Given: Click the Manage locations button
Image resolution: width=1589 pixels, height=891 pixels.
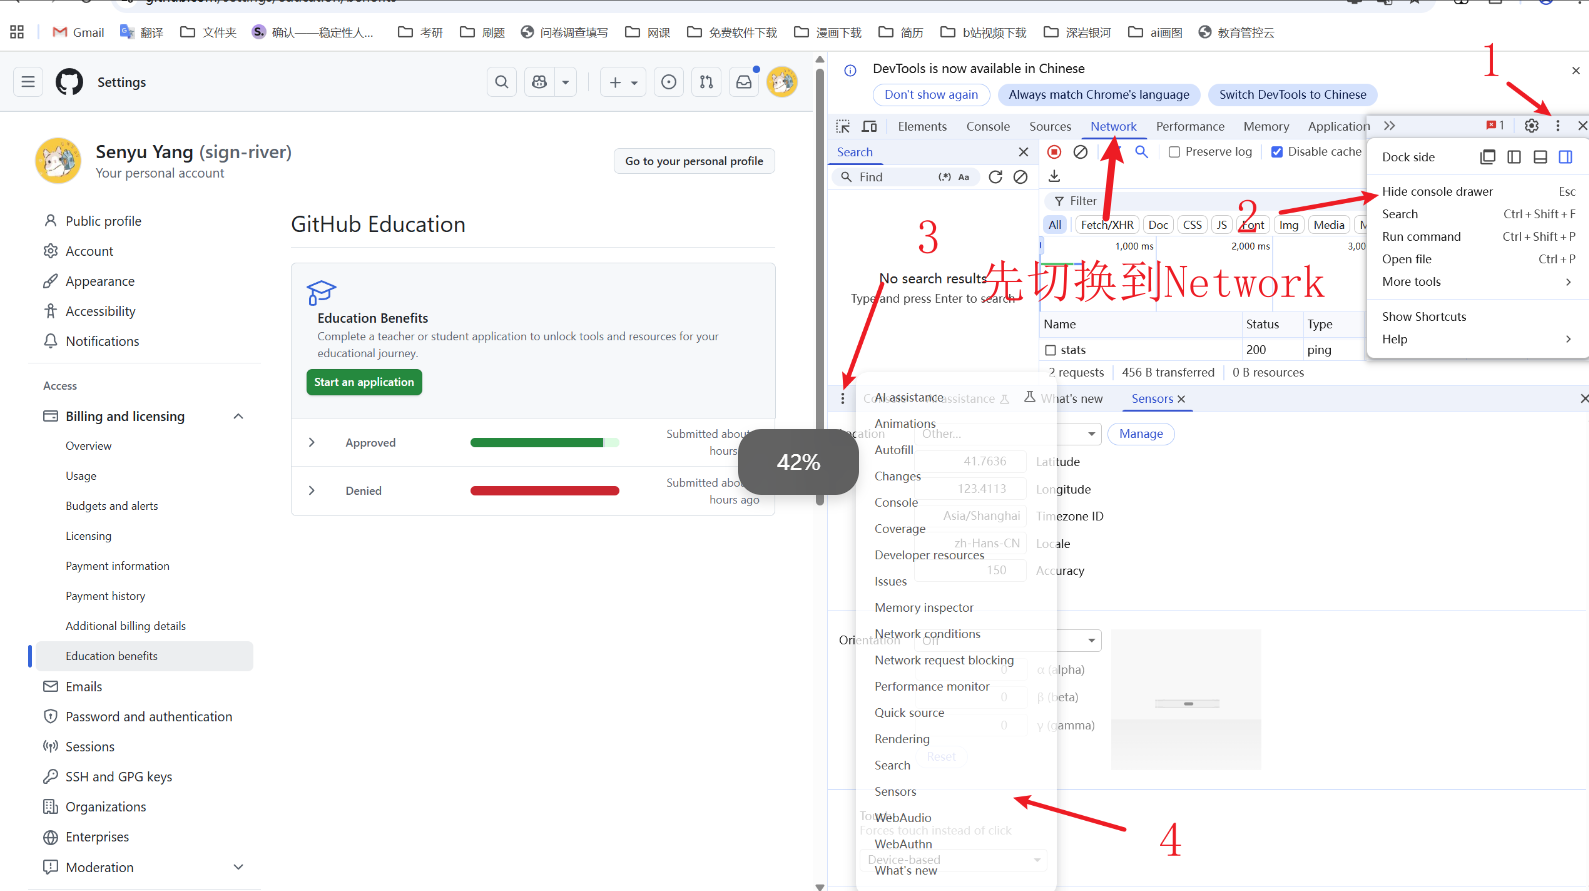Looking at the screenshot, I should (1141, 434).
